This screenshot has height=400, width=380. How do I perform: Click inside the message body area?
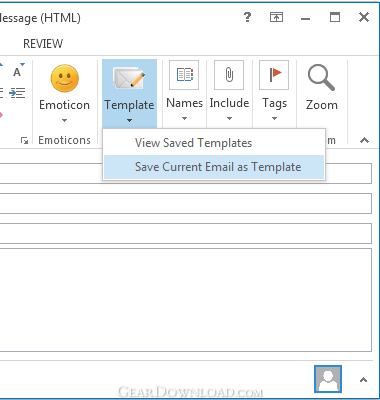185,300
